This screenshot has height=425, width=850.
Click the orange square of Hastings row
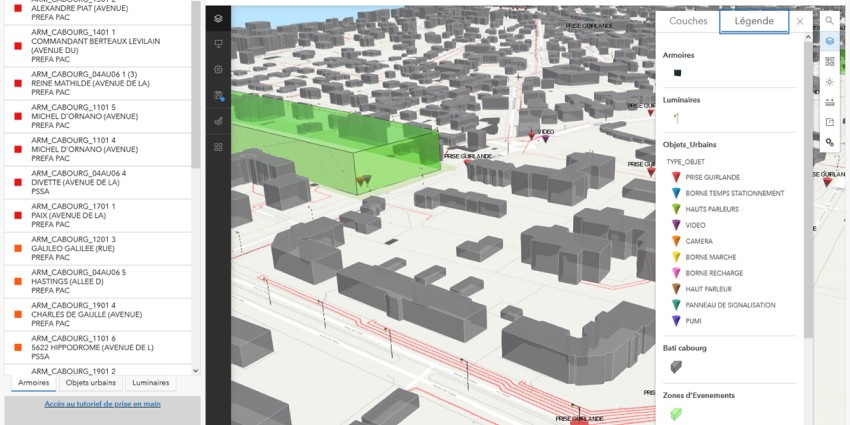coord(18,282)
